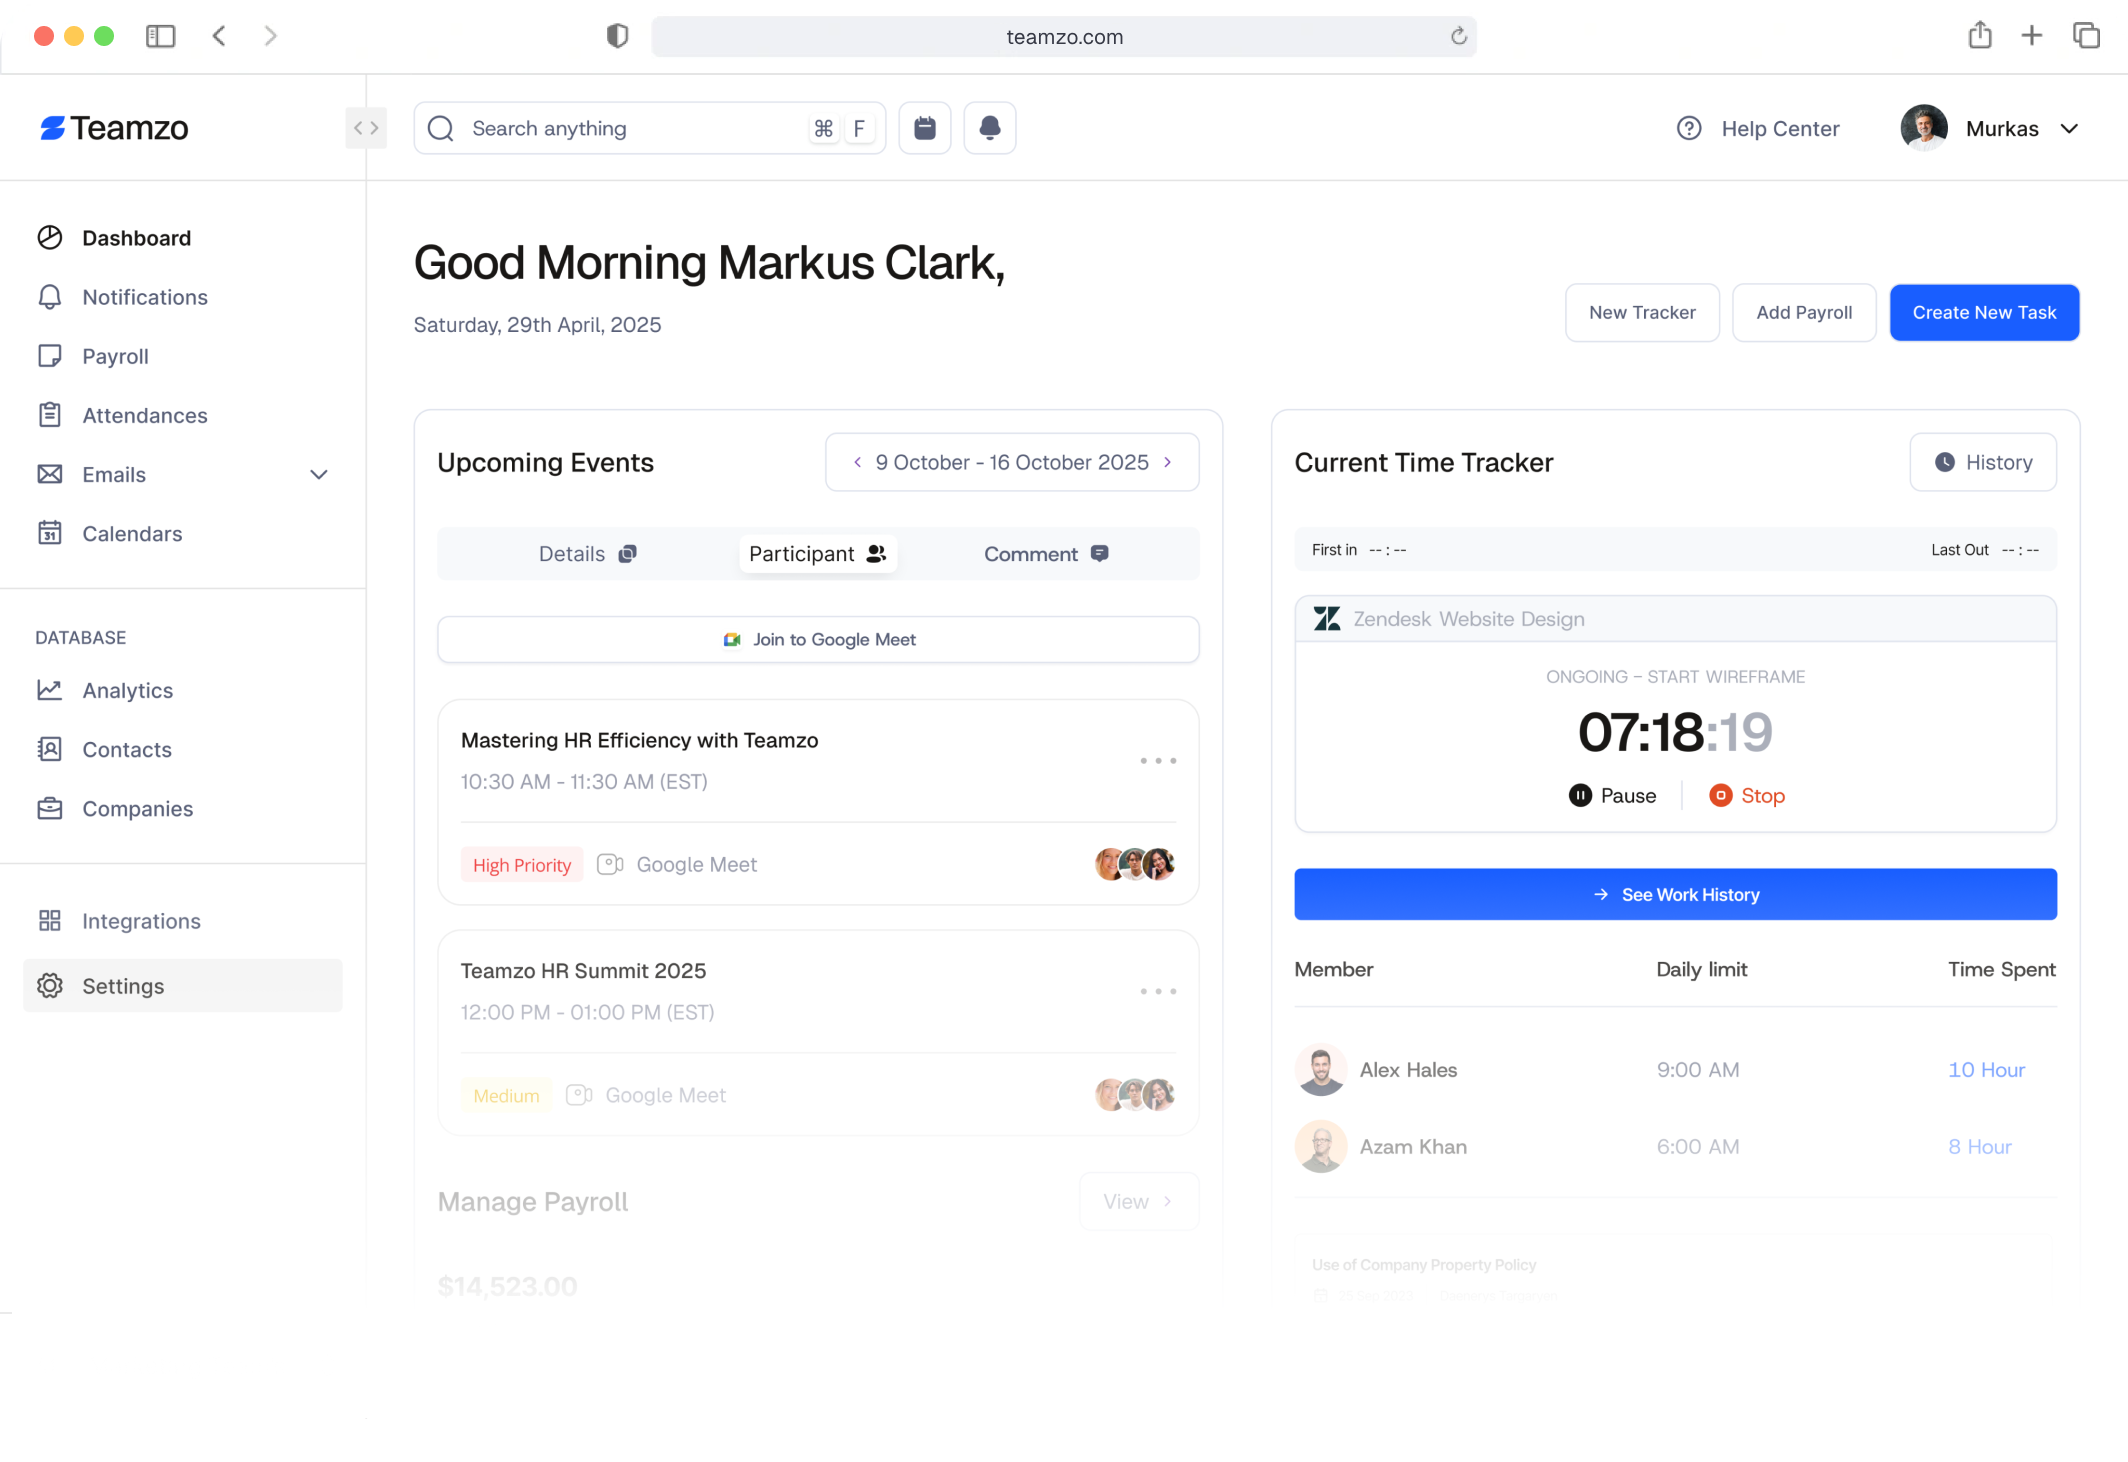Screen dimensions: 2128x1462
Task: Open the notifications bell icon
Action: (x=989, y=127)
